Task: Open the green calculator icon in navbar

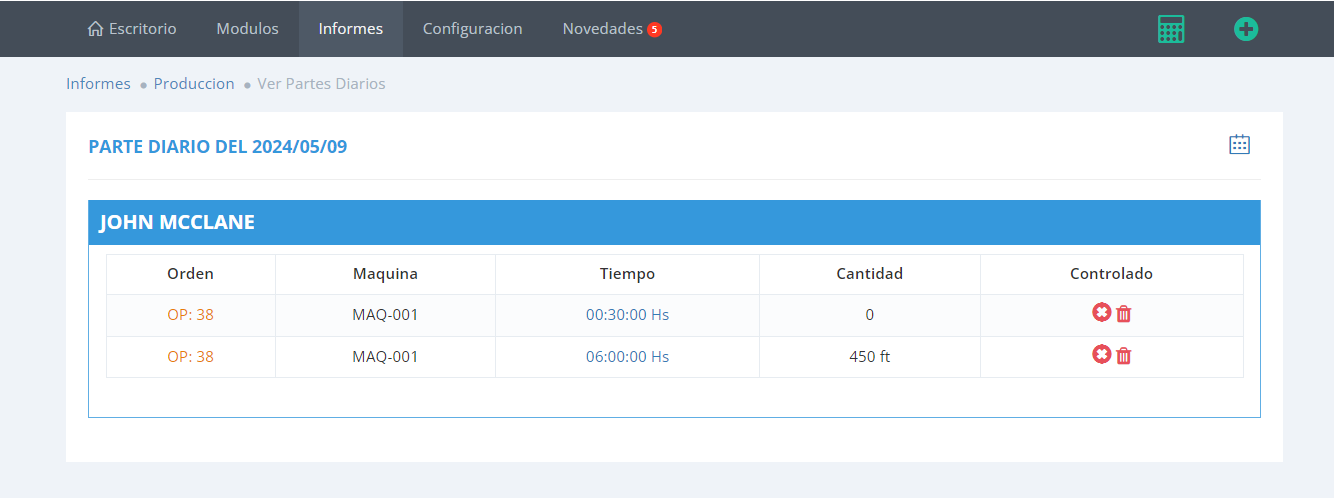Action: (1170, 29)
